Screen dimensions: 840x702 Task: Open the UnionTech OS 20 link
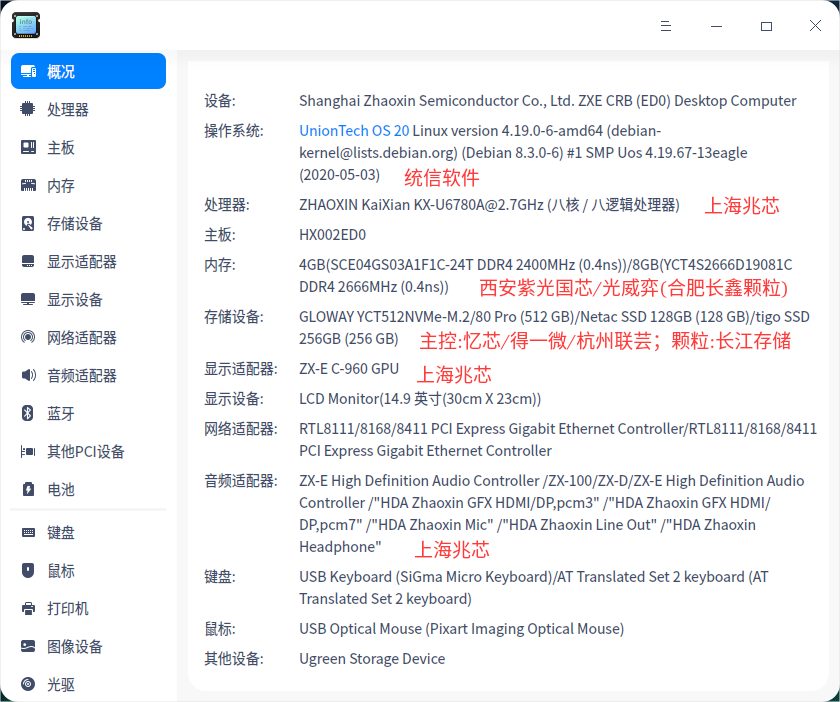(x=354, y=130)
